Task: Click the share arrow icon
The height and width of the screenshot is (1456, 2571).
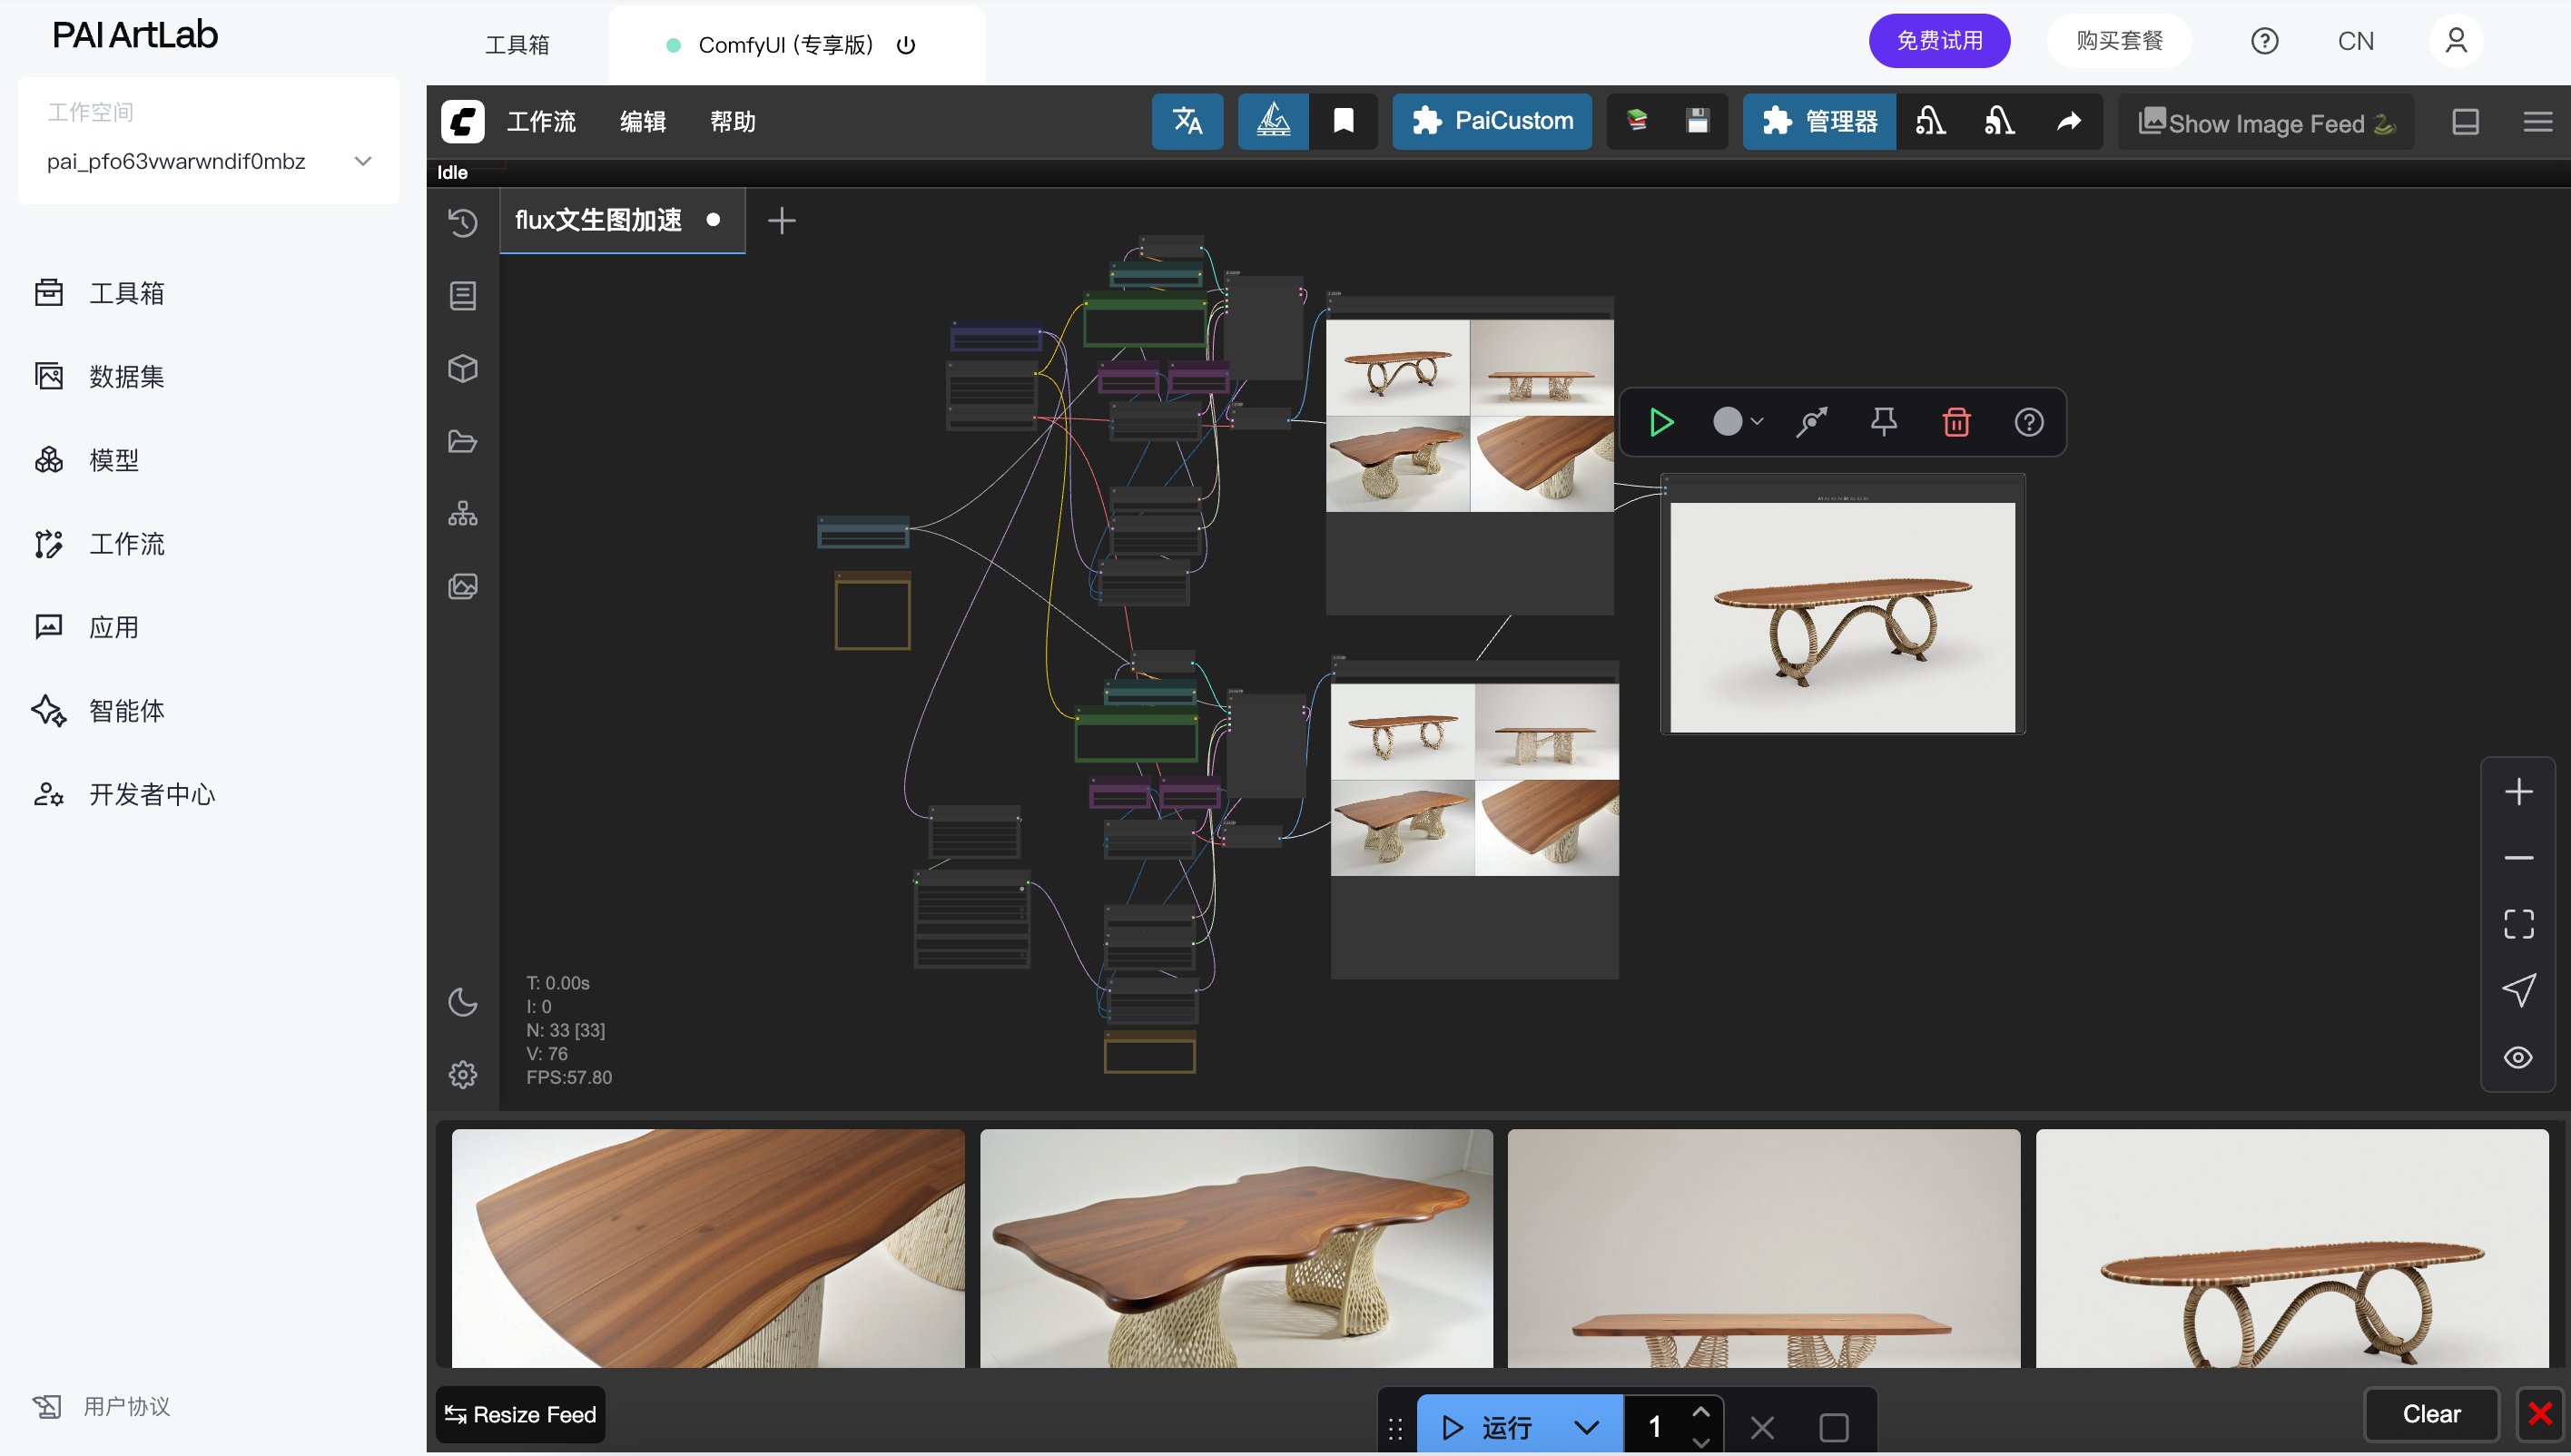Action: point(2068,121)
